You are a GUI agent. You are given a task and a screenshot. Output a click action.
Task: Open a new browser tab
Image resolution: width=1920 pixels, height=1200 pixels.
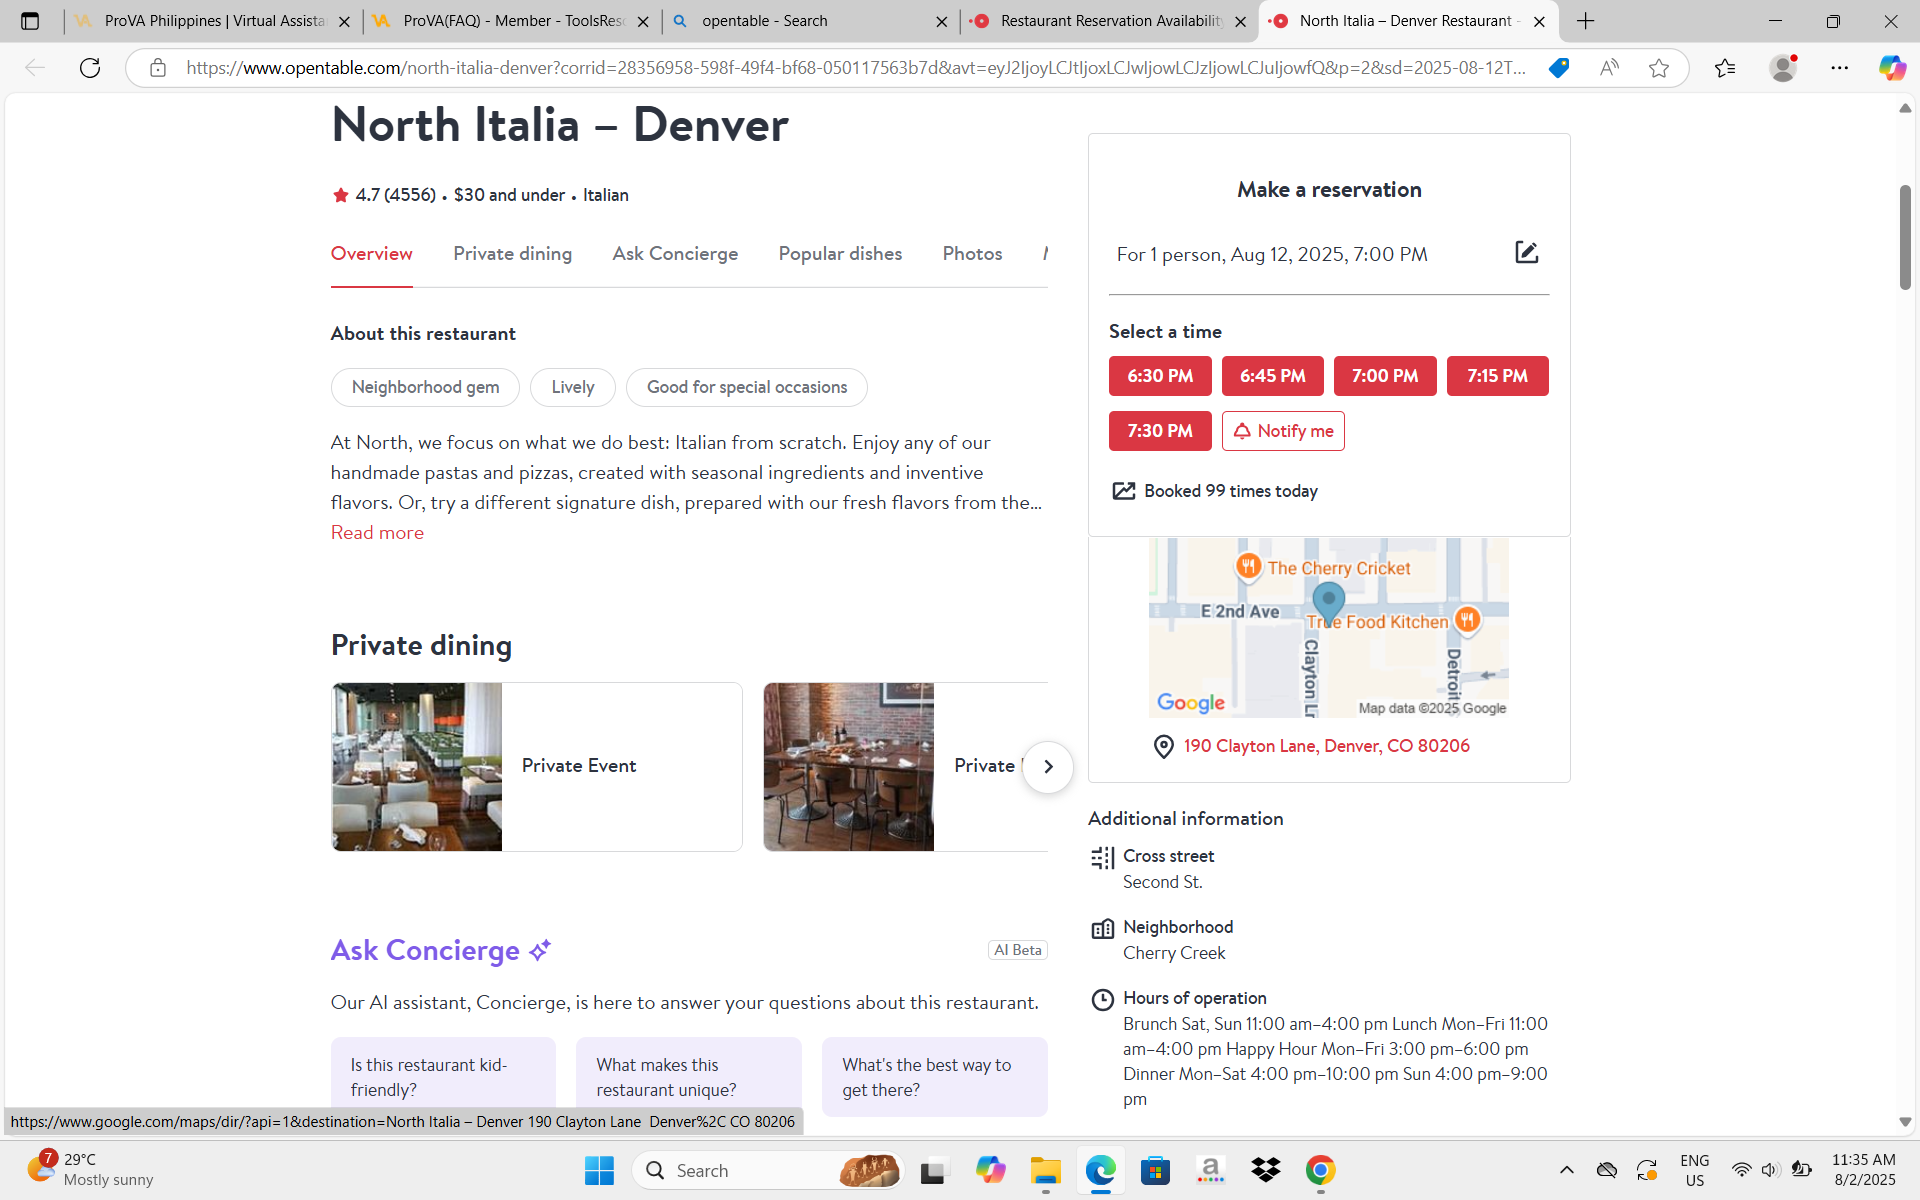coord(1586,21)
